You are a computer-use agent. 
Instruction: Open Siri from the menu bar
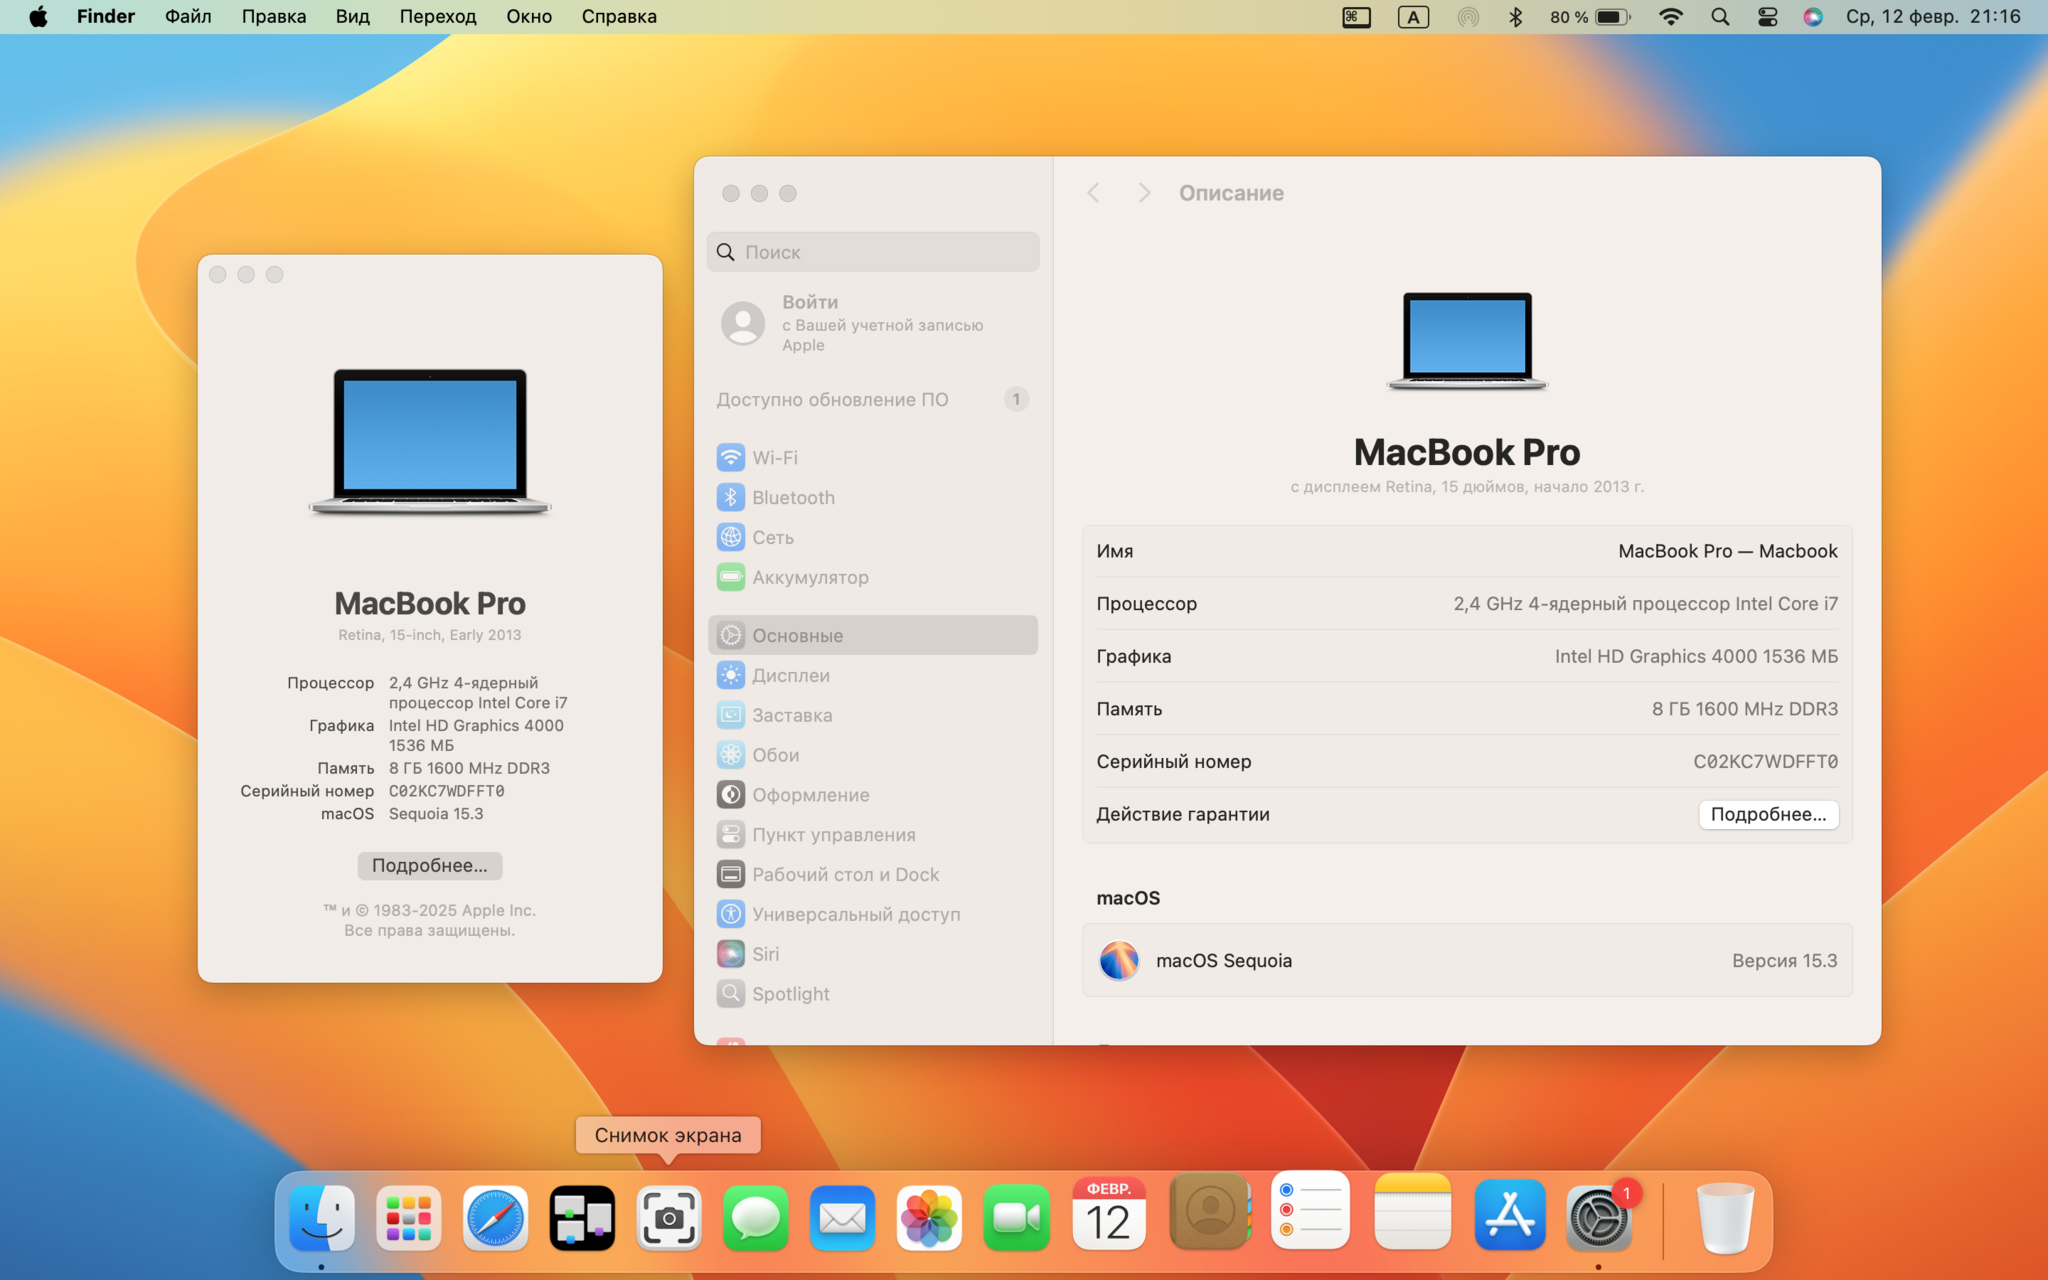pos(1813,17)
